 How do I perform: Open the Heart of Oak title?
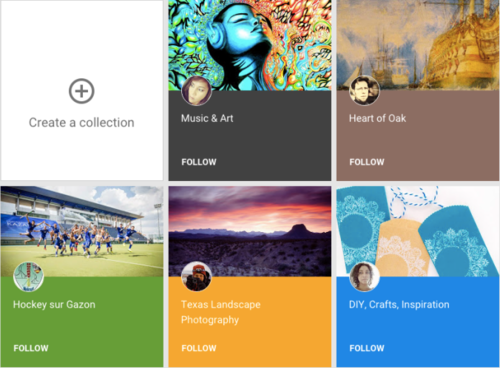point(377,118)
